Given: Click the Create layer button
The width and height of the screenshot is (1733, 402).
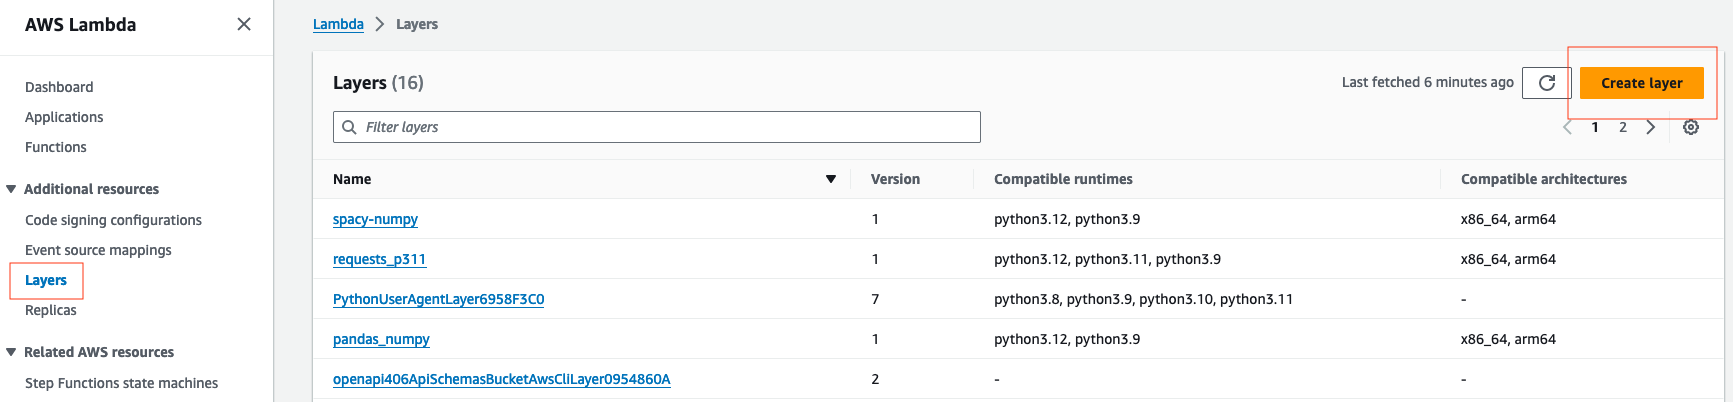Looking at the screenshot, I should tap(1641, 83).
